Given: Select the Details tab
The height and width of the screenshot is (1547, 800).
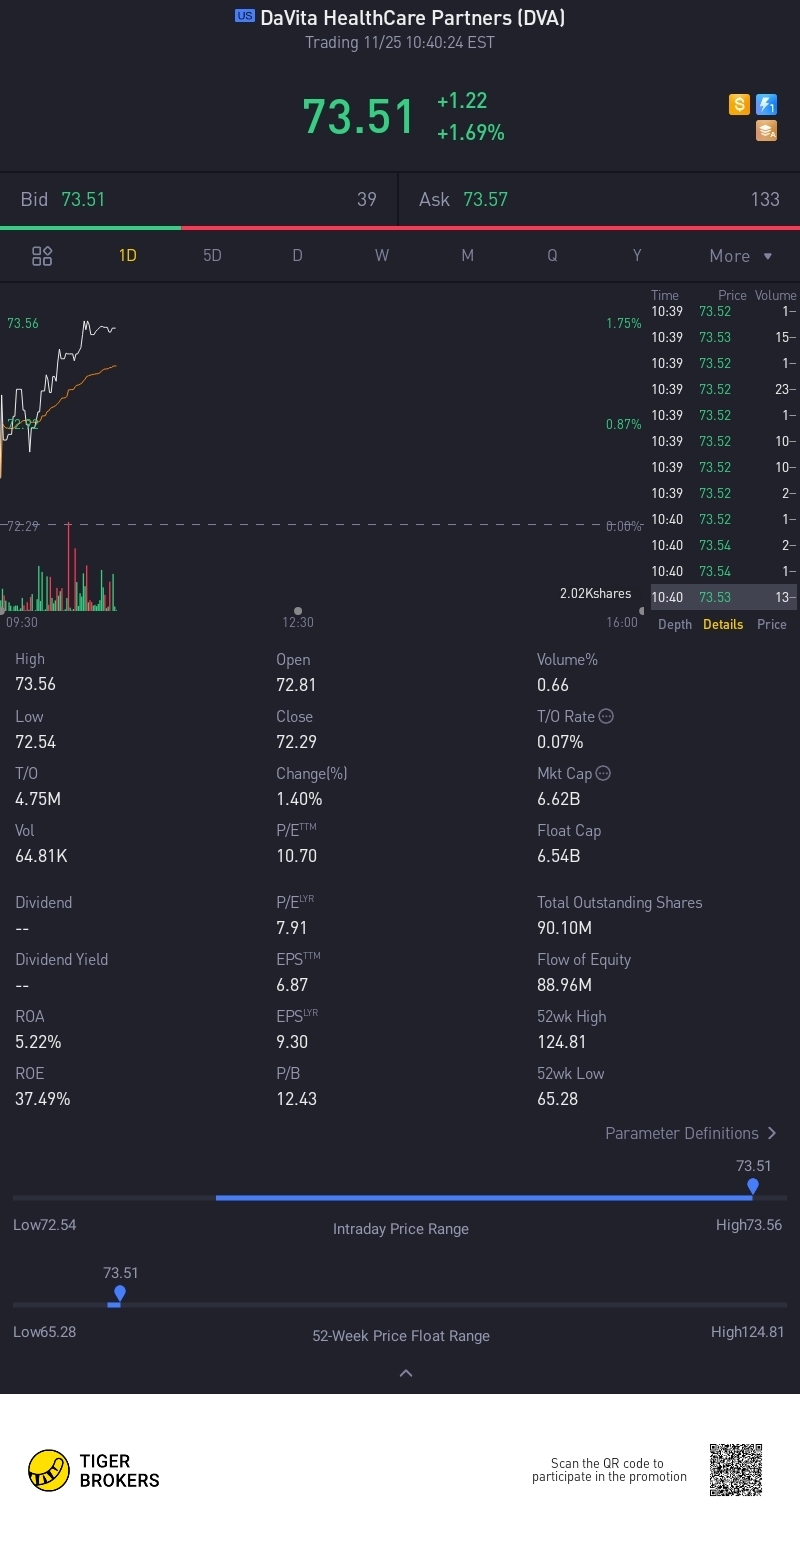Looking at the screenshot, I should point(723,624).
